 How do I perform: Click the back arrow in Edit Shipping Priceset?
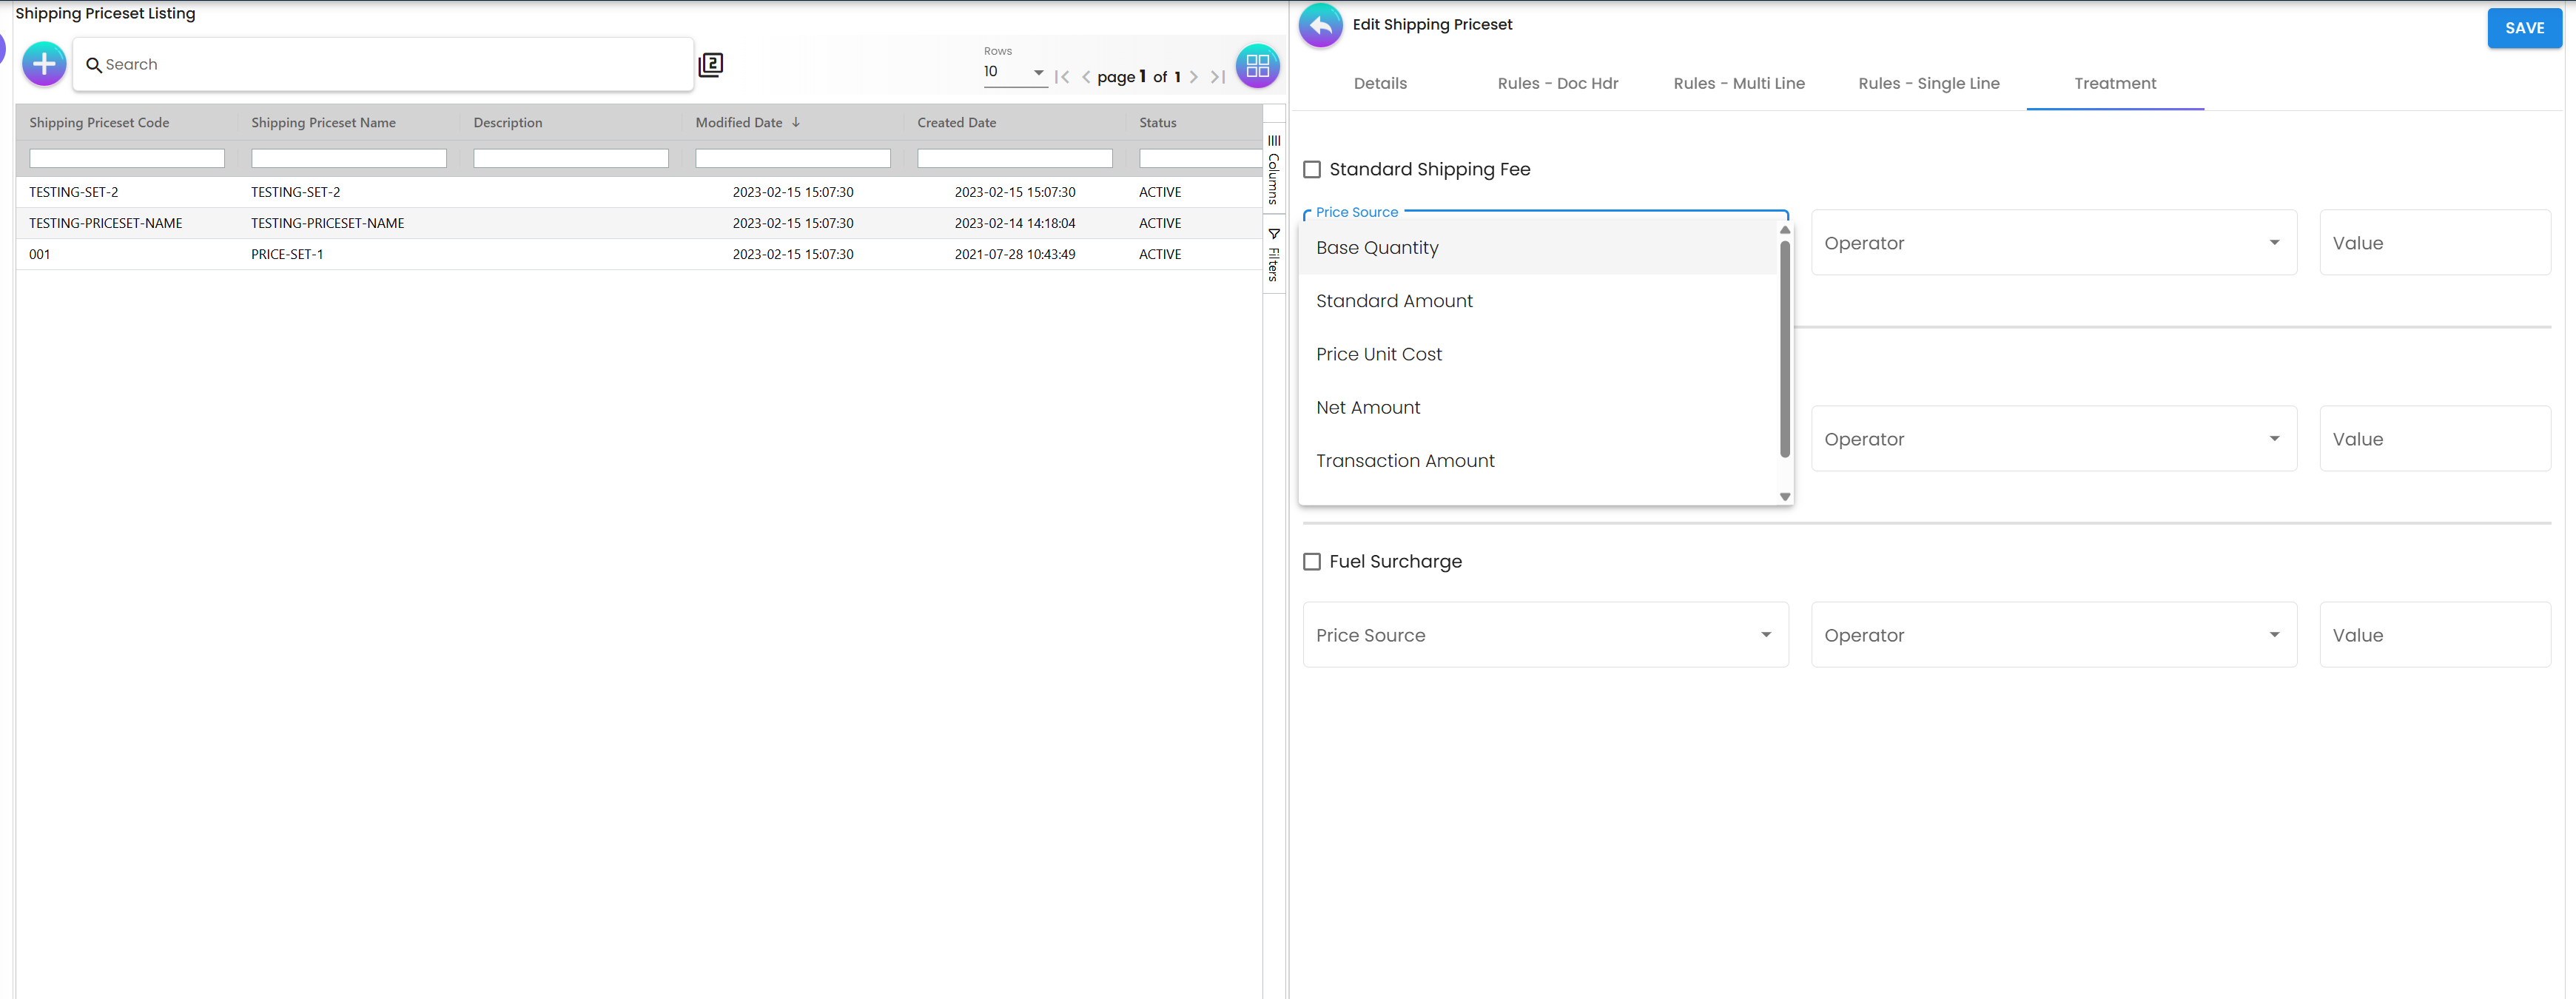1320,25
